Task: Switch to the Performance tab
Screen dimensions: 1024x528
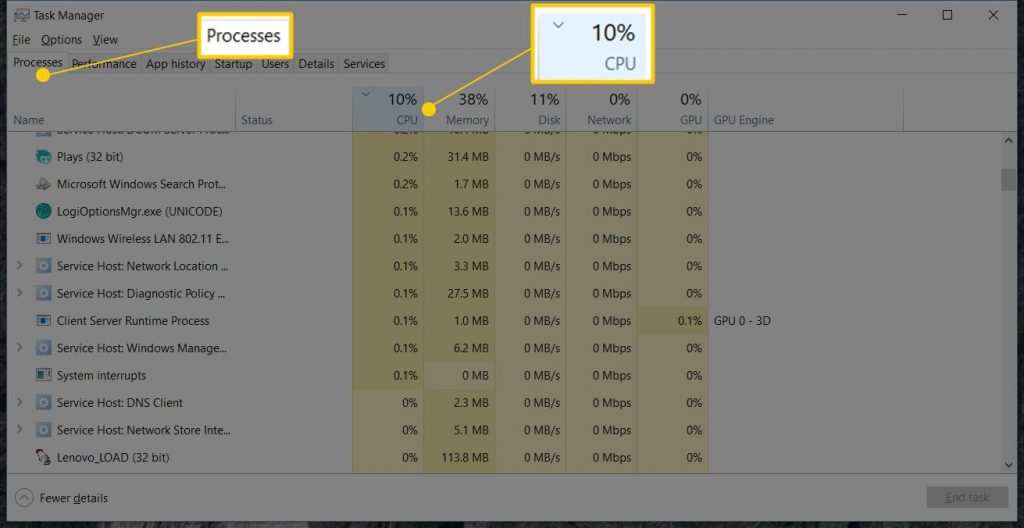Action: 104,64
